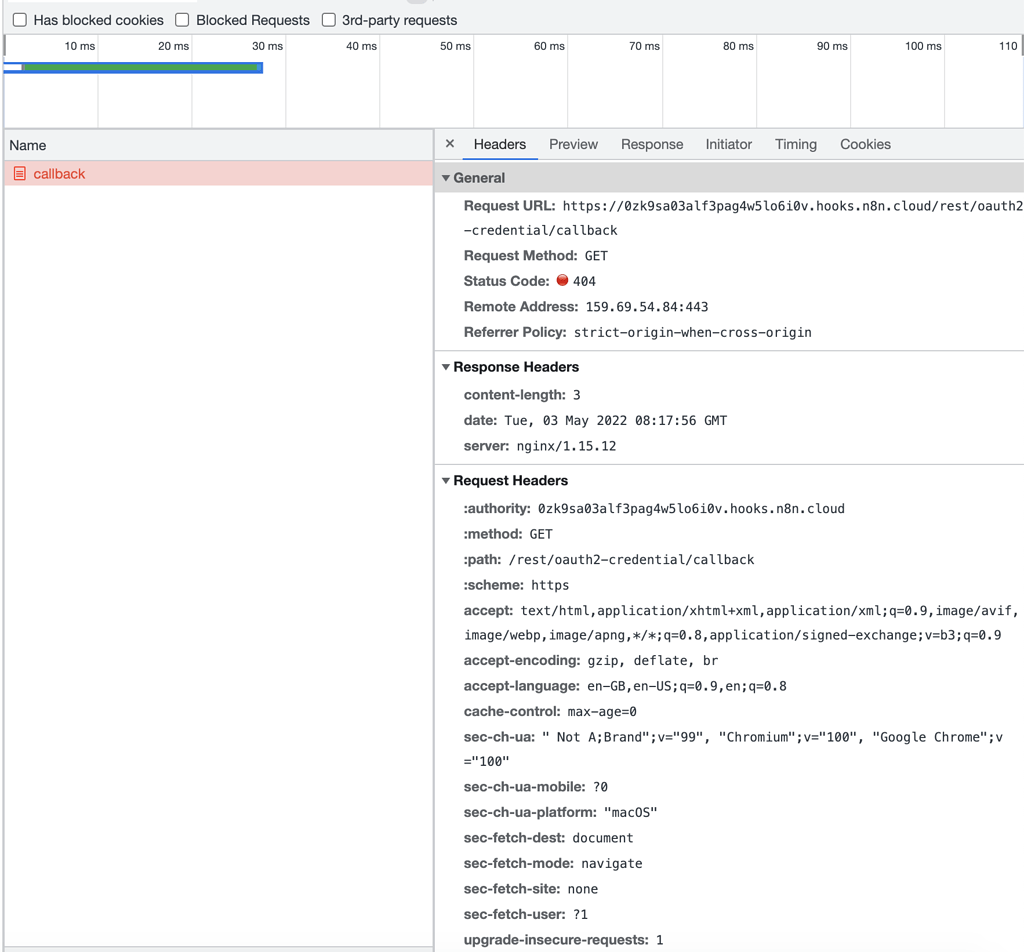Open the Cookies tab
The image size is (1024, 952).
coord(865,144)
